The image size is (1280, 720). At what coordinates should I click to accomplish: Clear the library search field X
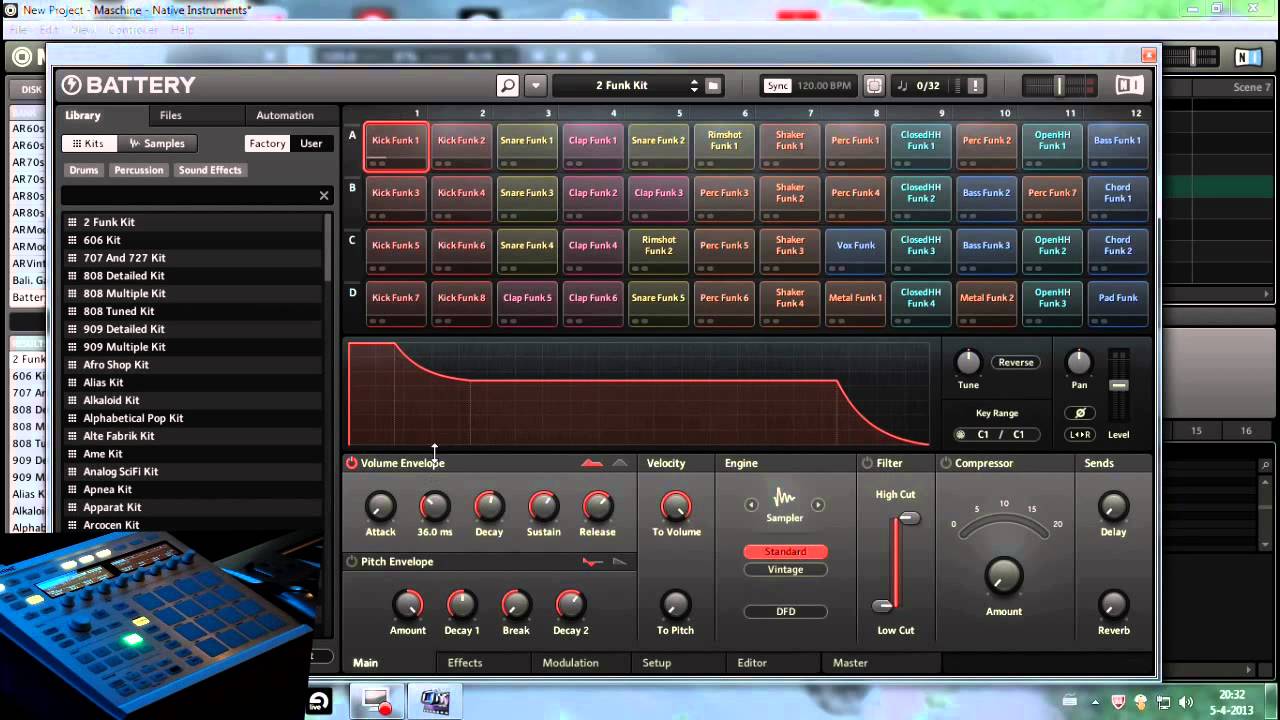pos(324,195)
